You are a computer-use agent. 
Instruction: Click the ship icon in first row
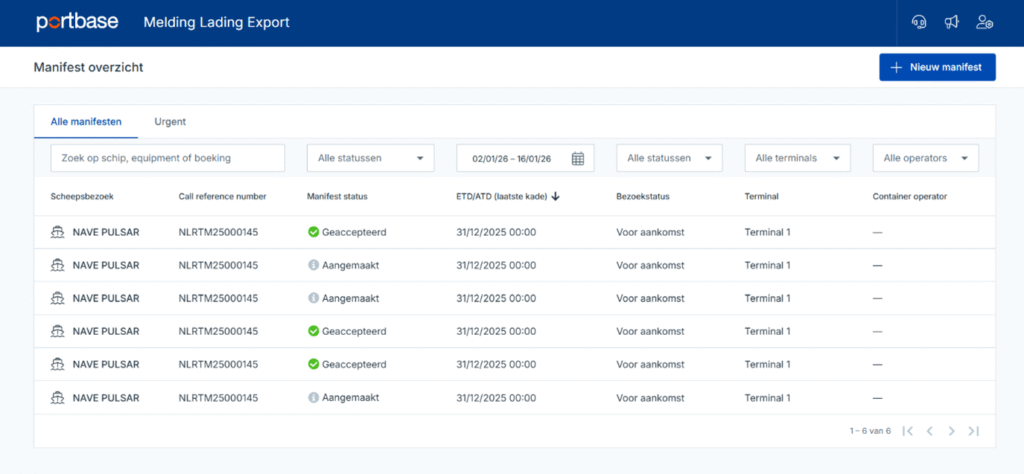pyautogui.click(x=58, y=232)
